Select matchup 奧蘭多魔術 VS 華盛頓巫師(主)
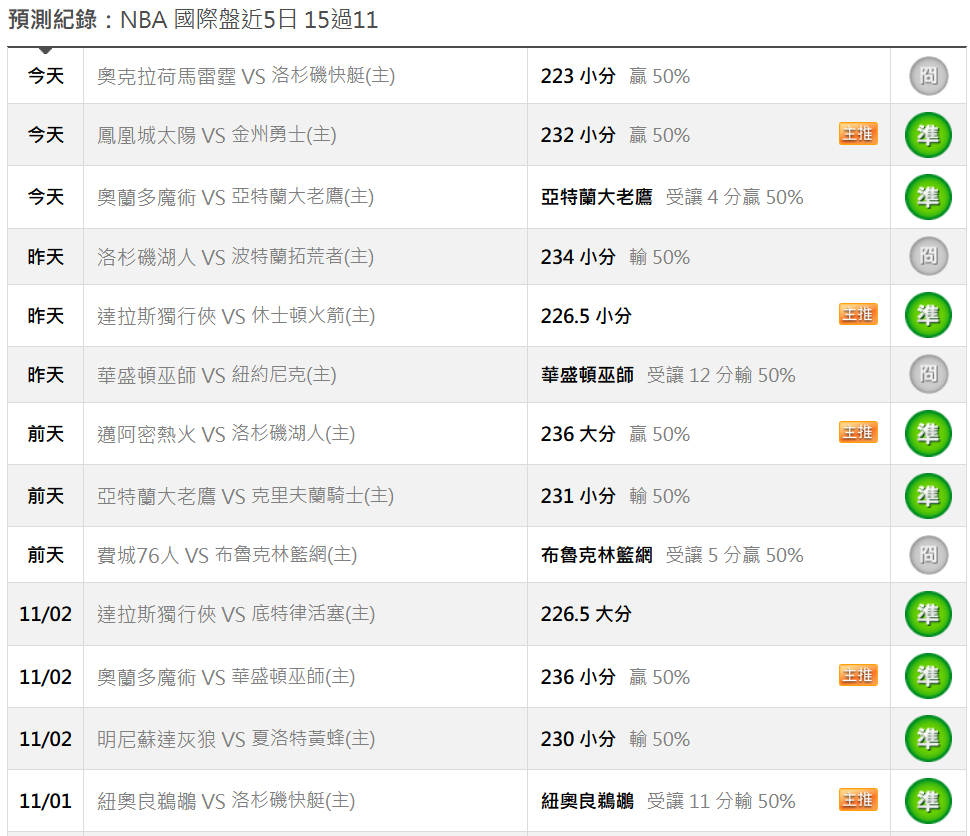Image resolution: width=970 pixels, height=836 pixels. (x=226, y=676)
